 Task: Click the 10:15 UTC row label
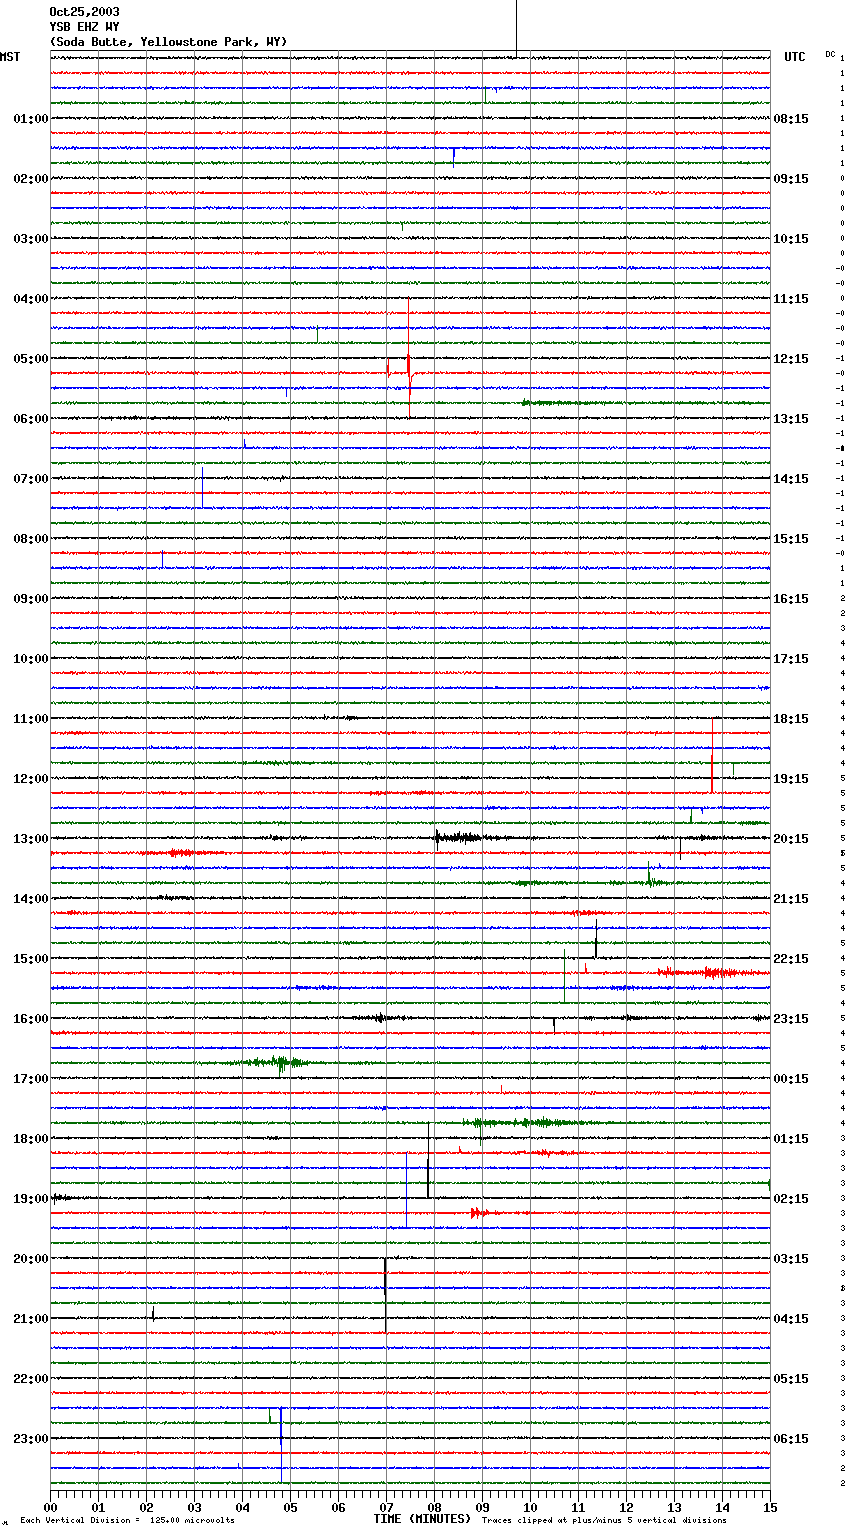tap(791, 239)
